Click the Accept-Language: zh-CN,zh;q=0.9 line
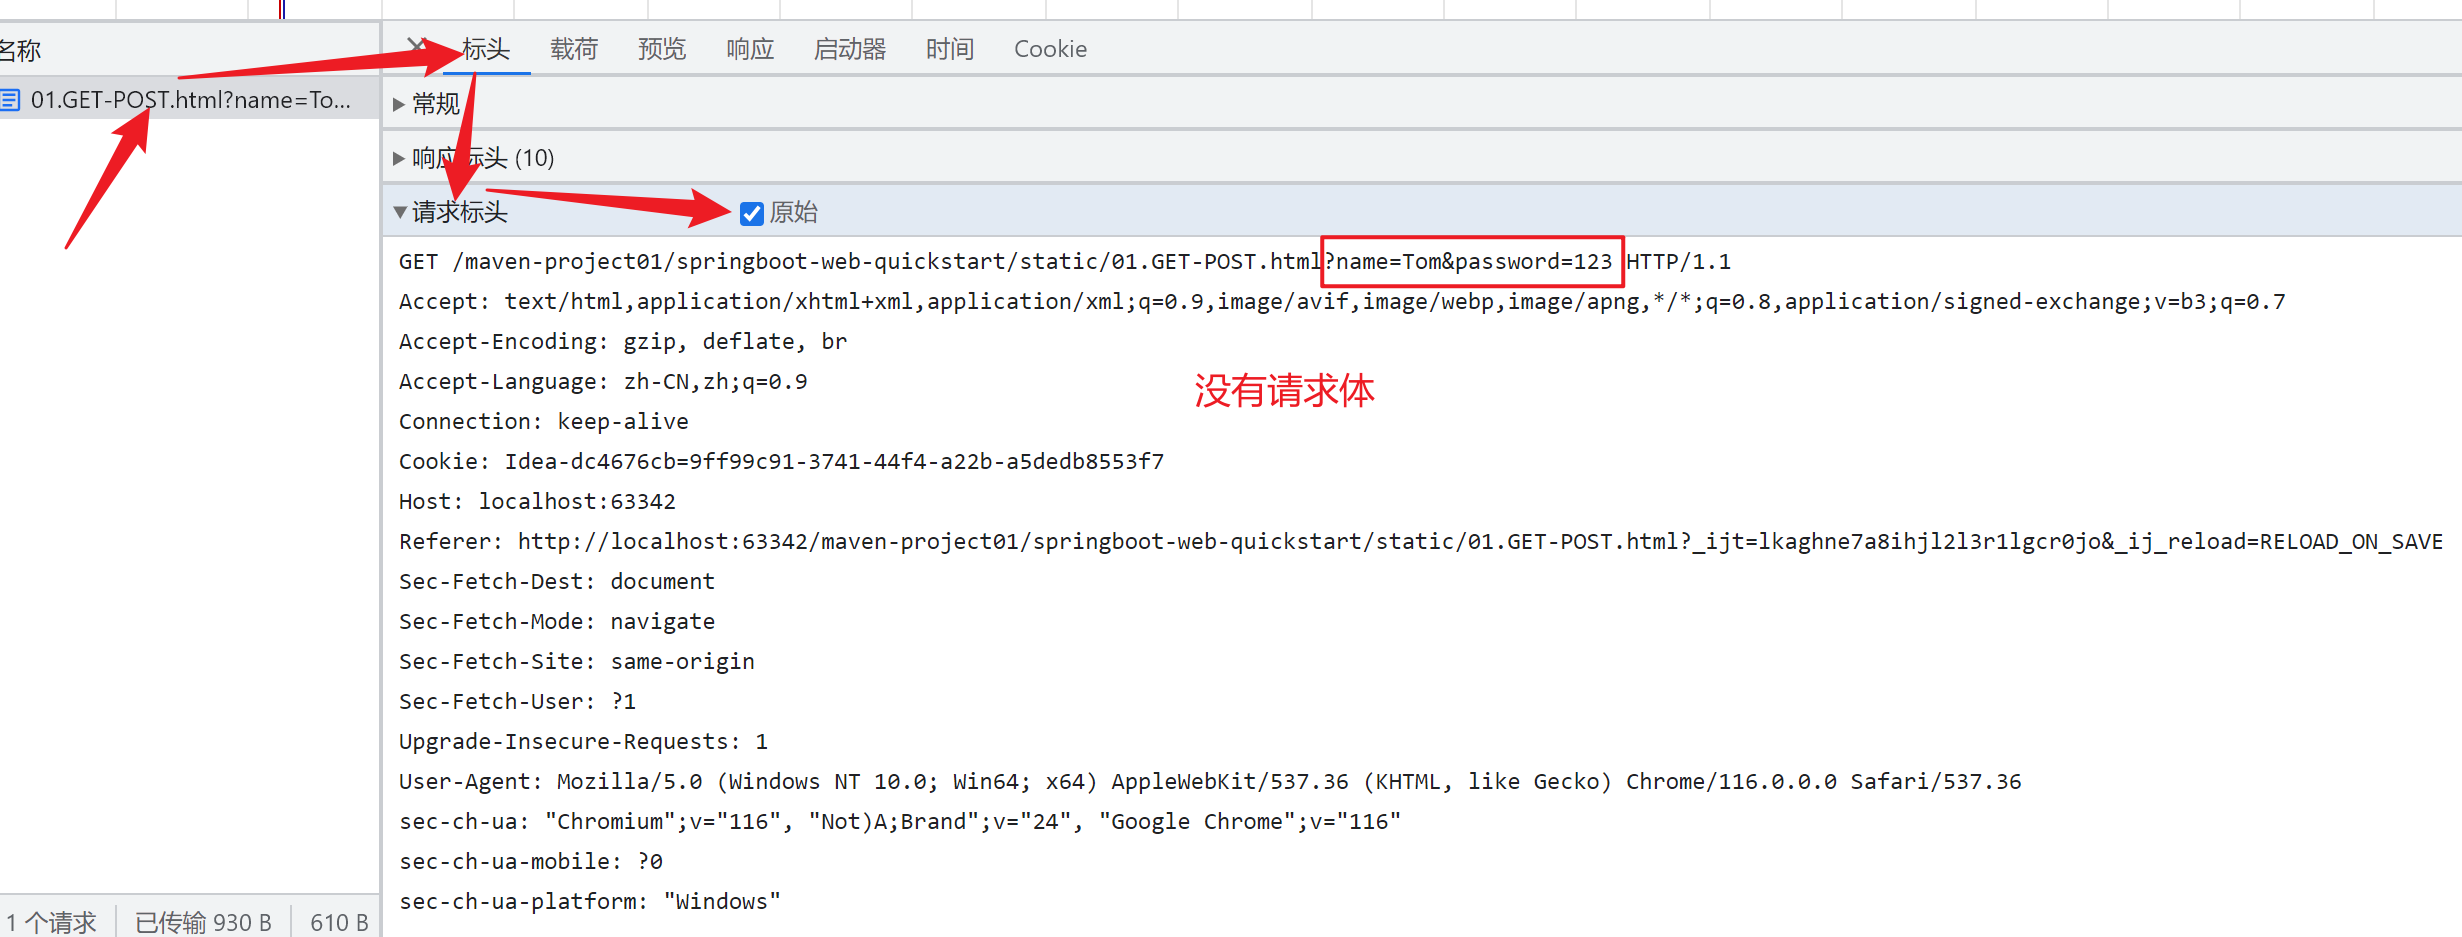Screen dimensions: 2462x937 pyautogui.click(x=603, y=381)
